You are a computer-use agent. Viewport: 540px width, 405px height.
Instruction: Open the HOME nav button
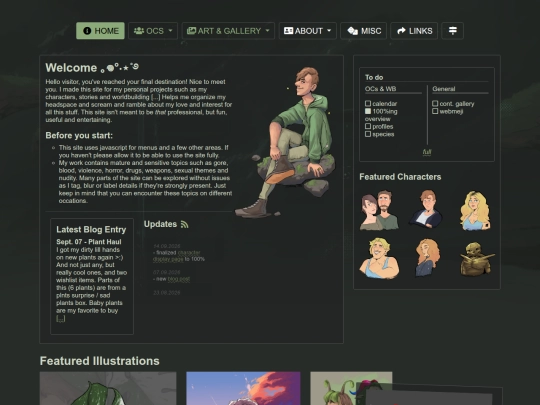coord(100,31)
